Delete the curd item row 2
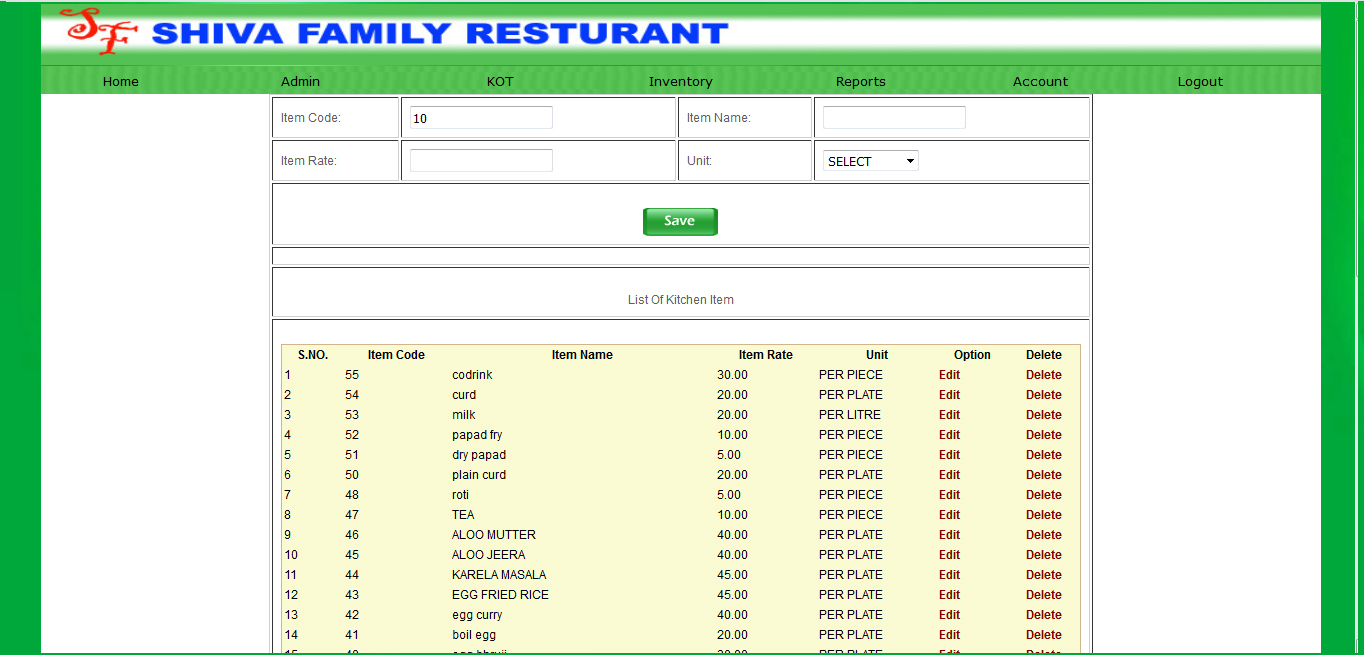Image resolution: width=1364 pixels, height=655 pixels. point(1044,395)
